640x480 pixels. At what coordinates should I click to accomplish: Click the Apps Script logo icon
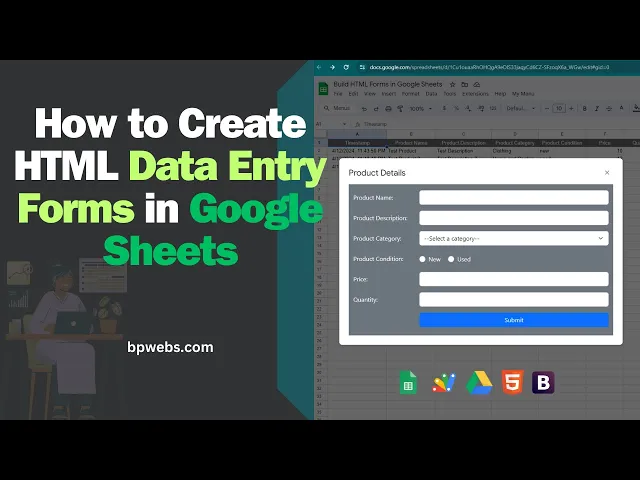click(x=444, y=383)
